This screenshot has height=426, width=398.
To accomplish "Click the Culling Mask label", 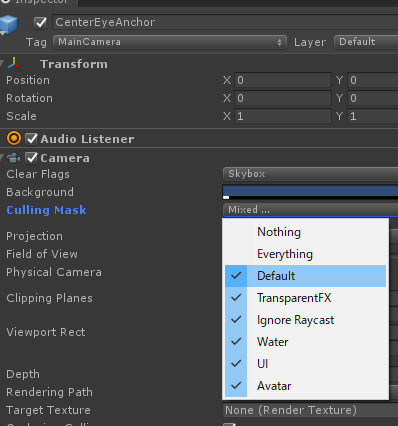I will click(x=46, y=210).
